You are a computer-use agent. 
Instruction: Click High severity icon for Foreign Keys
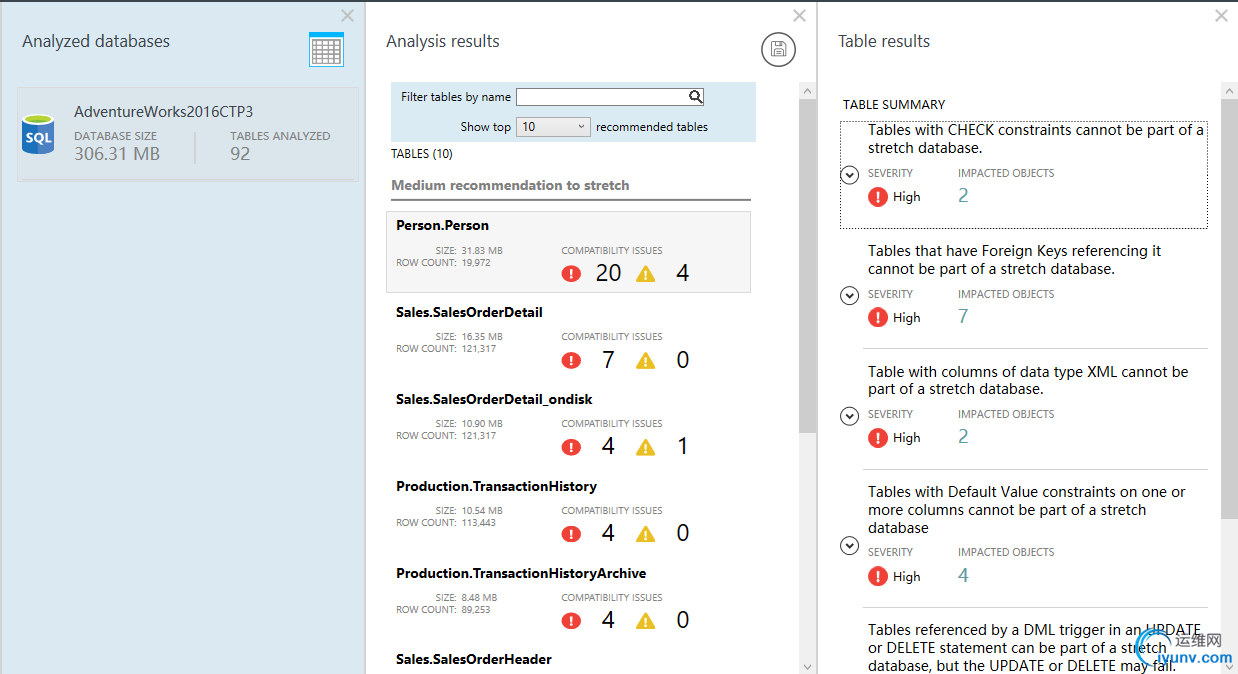[878, 318]
